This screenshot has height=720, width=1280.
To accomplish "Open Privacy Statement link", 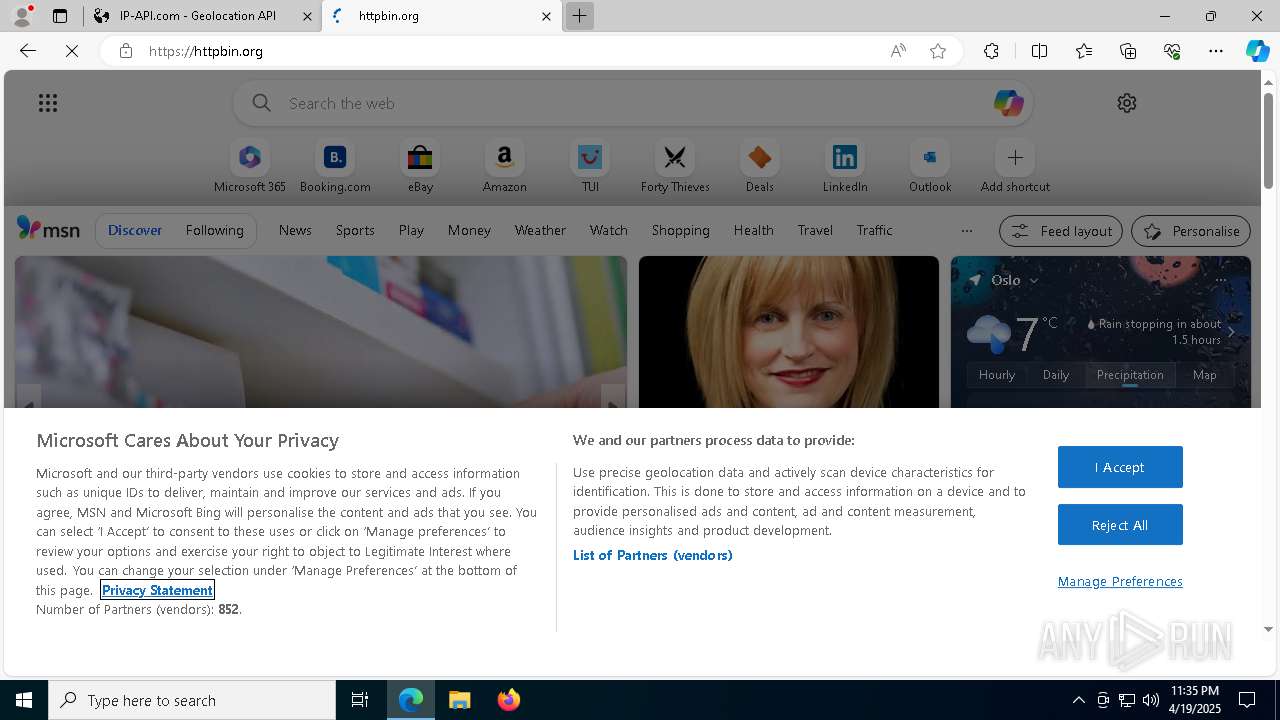I will [x=157, y=590].
